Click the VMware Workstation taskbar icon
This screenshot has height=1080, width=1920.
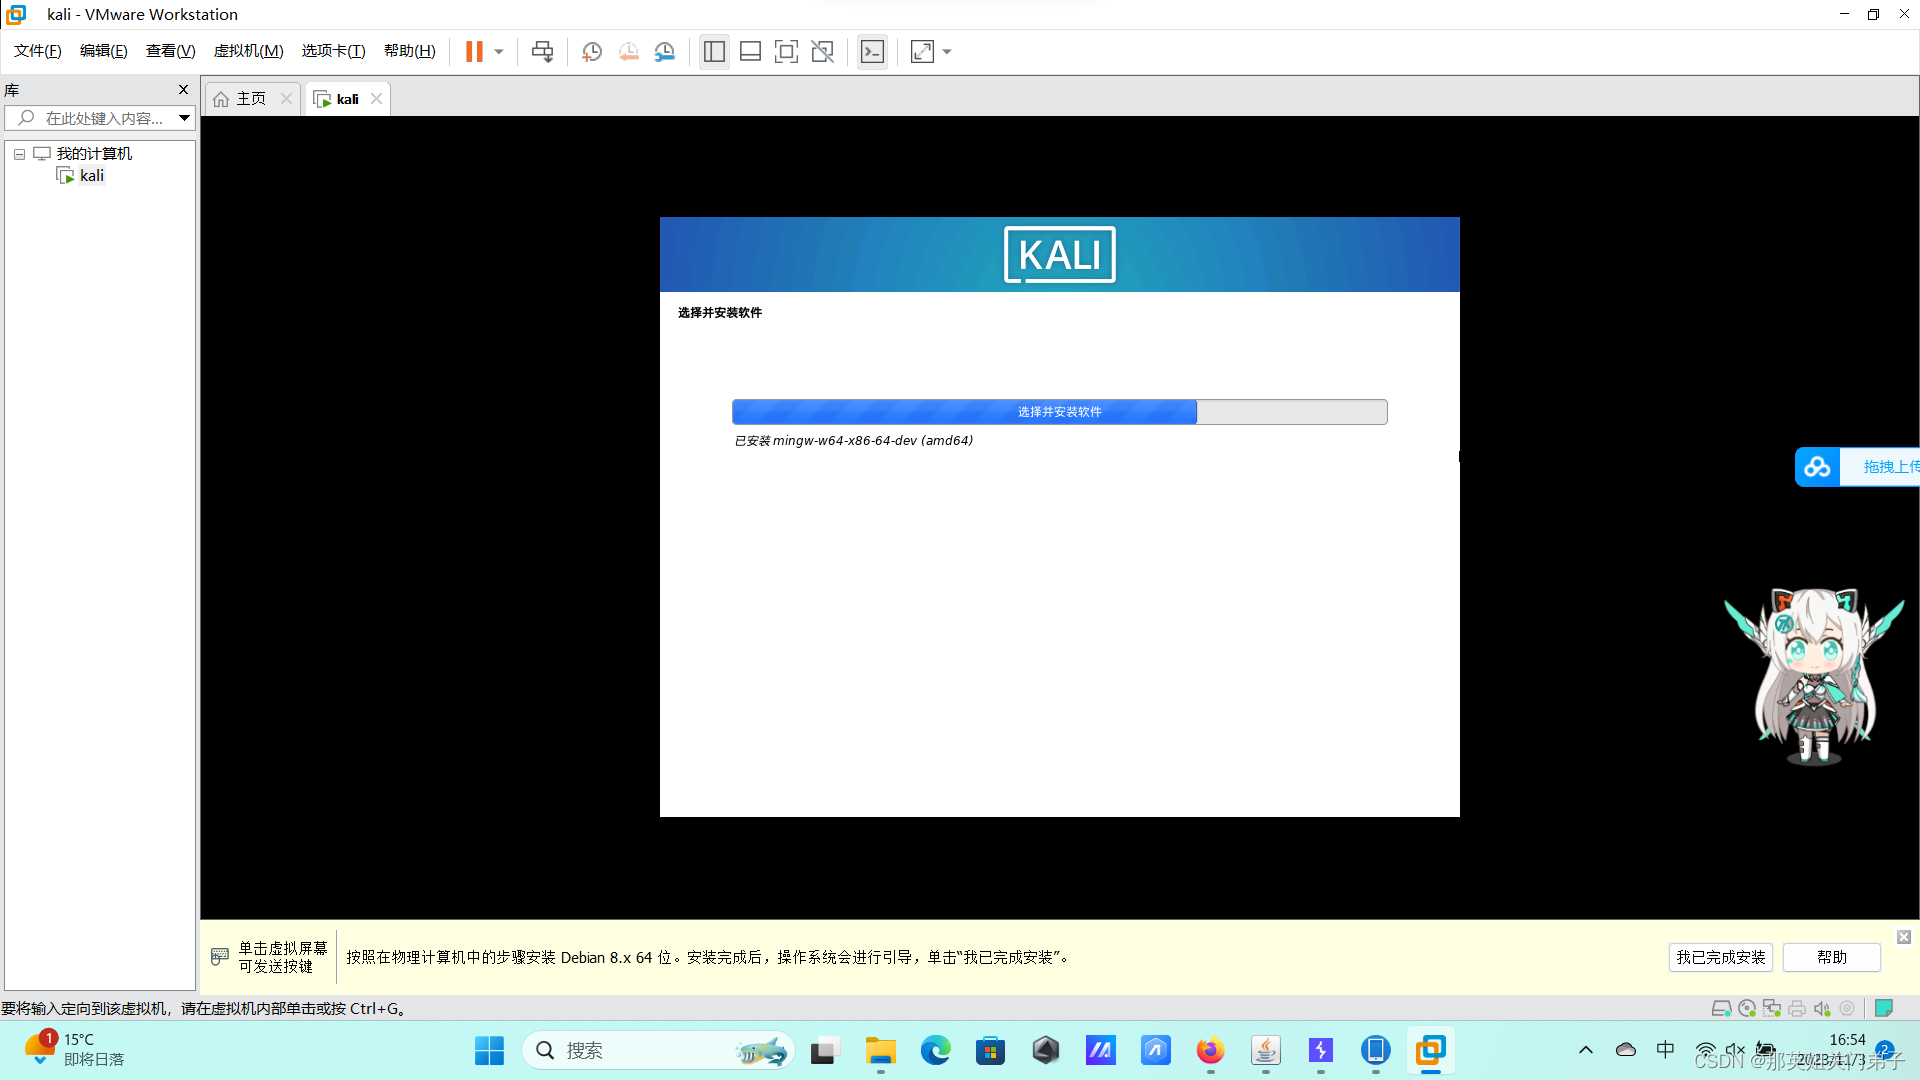tap(1430, 1050)
